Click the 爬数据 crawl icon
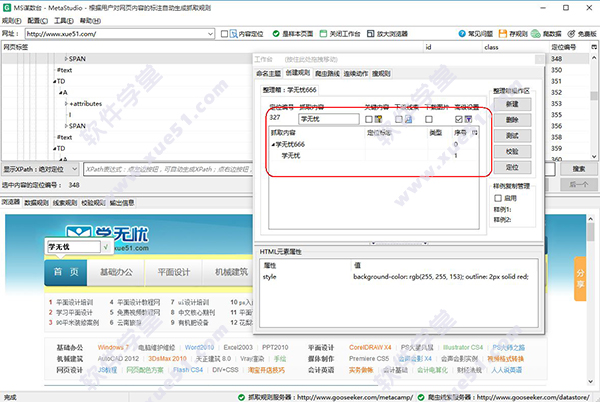The height and width of the screenshot is (402, 600). click(536, 34)
